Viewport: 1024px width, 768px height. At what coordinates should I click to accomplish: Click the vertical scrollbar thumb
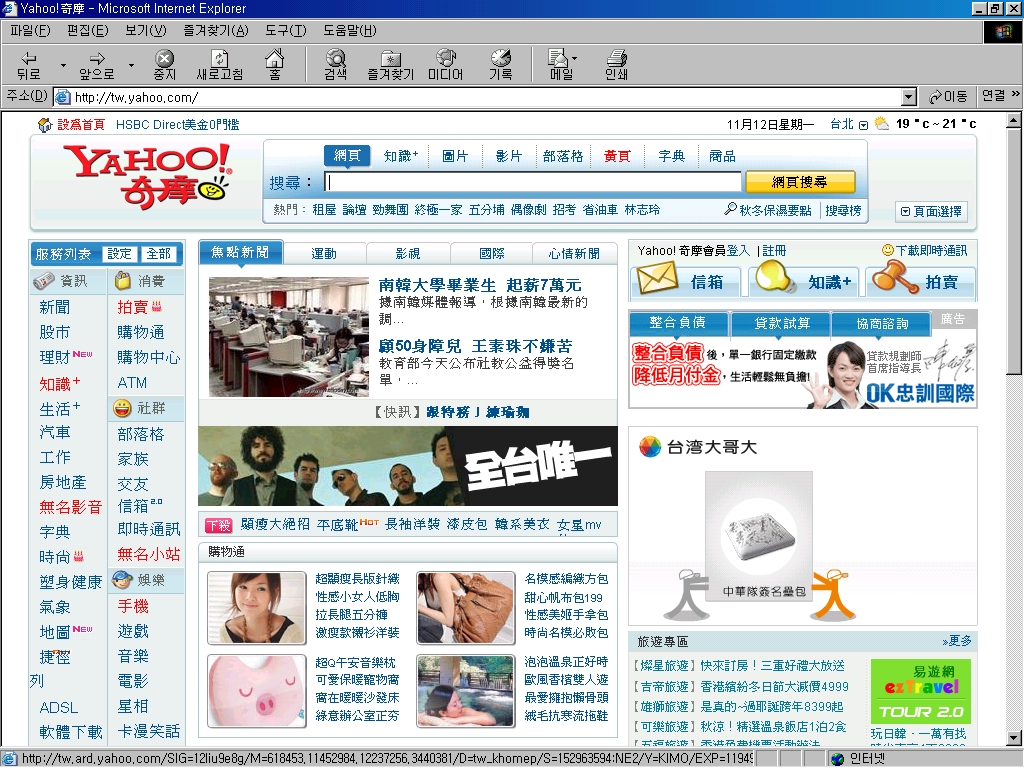point(1014,251)
